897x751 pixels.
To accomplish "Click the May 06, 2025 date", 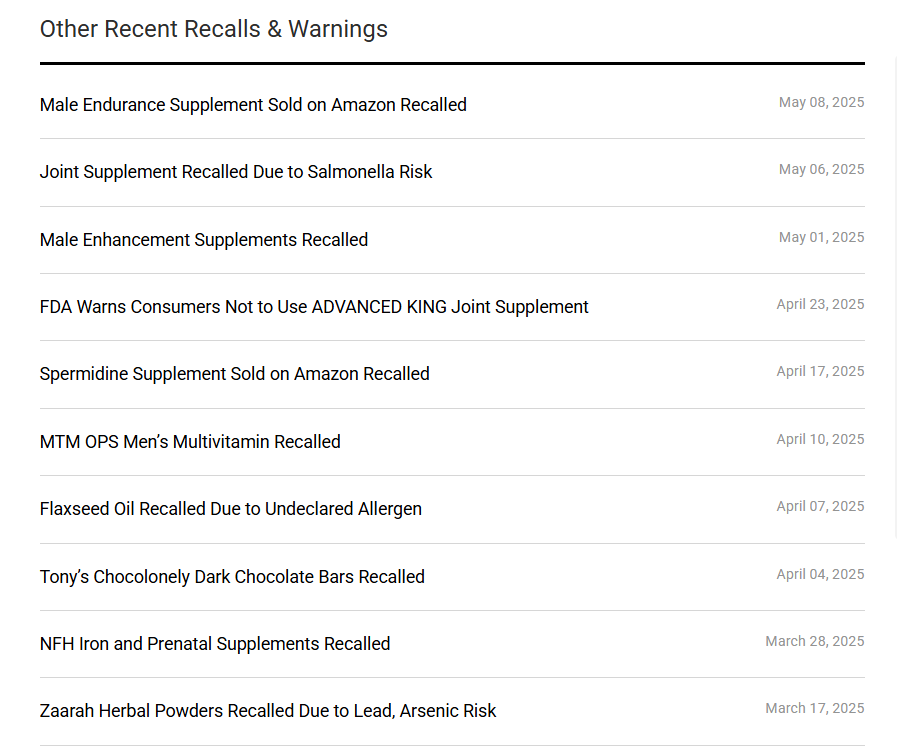I will pyautogui.click(x=821, y=169).
